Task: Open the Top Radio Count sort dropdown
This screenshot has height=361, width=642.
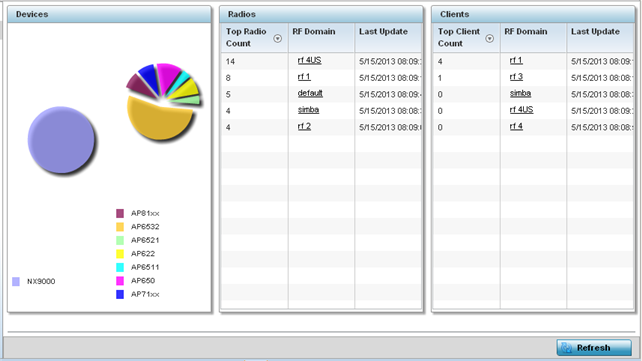Action: pyautogui.click(x=278, y=38)
